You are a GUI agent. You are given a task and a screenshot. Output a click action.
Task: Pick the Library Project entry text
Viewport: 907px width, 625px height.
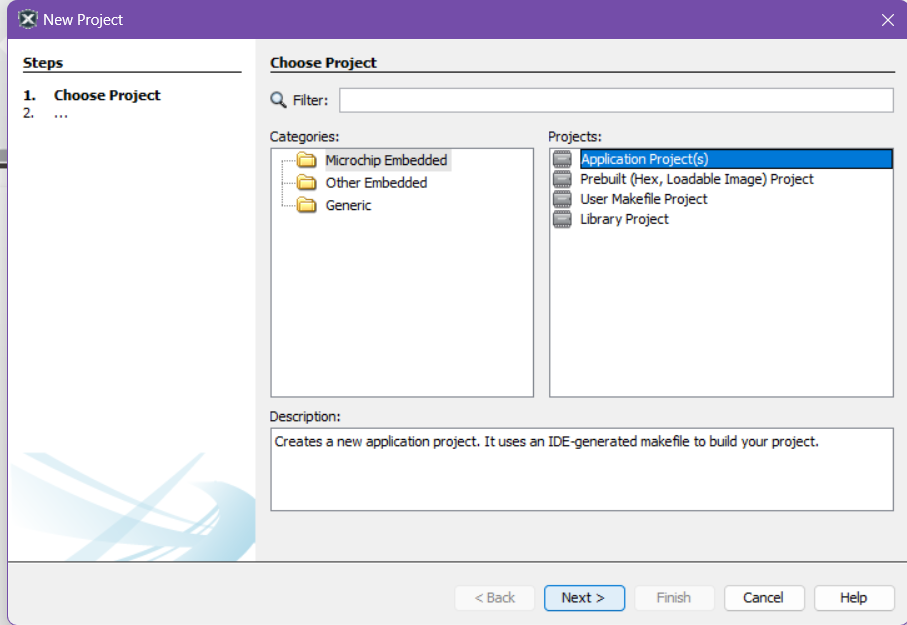(x=624, y=219)
